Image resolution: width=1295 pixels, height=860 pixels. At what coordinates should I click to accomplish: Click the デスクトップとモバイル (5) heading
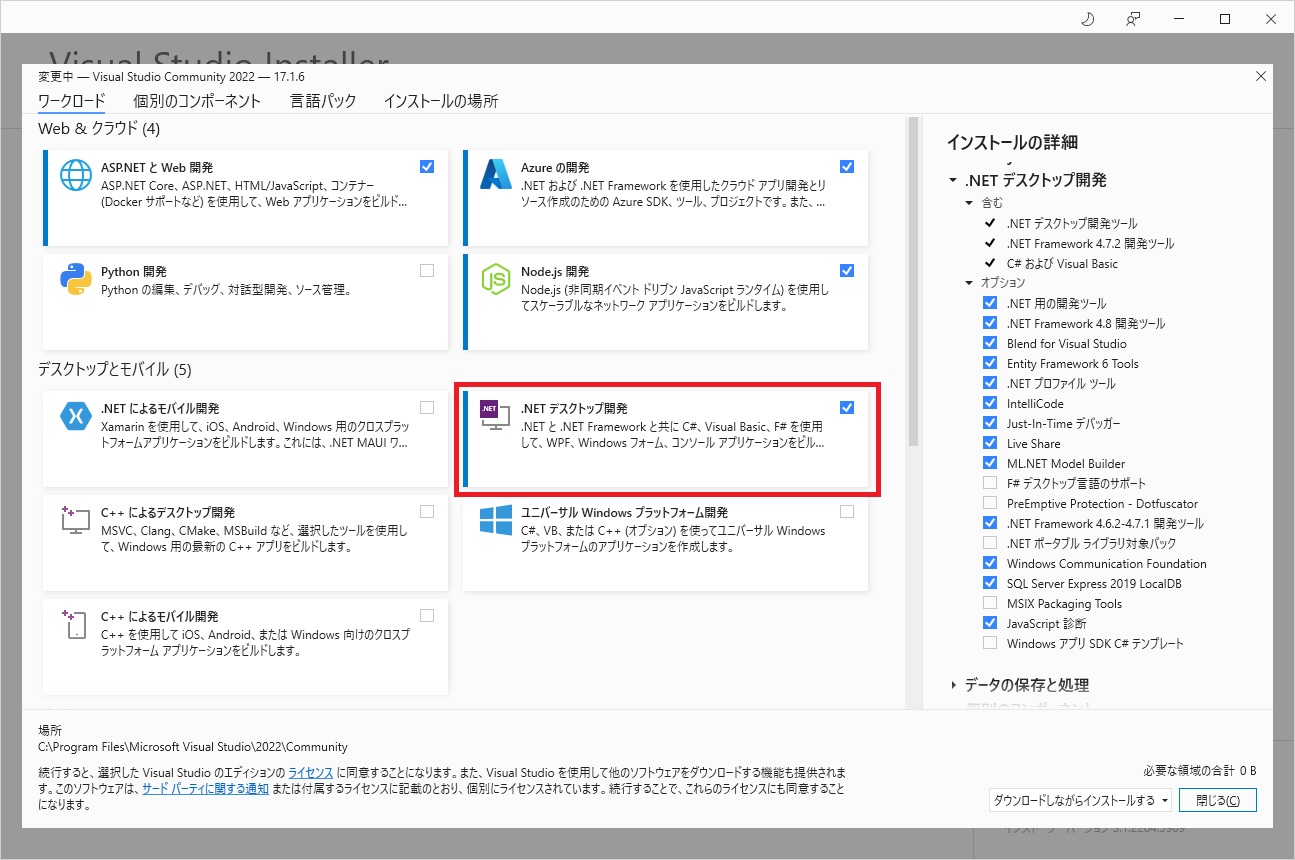point(114,369)
